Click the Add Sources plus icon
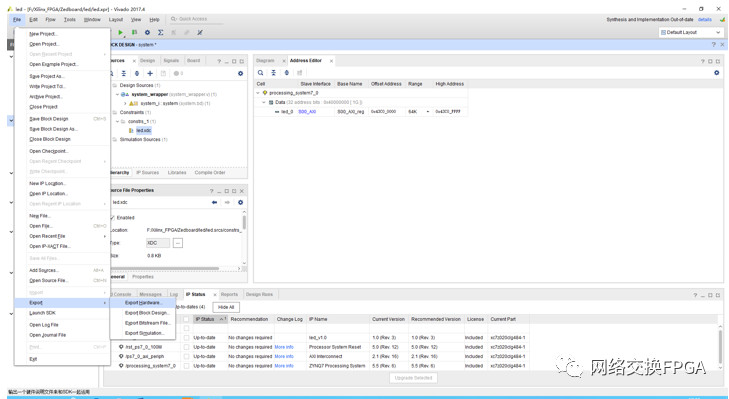 click(x=150, y=73)
